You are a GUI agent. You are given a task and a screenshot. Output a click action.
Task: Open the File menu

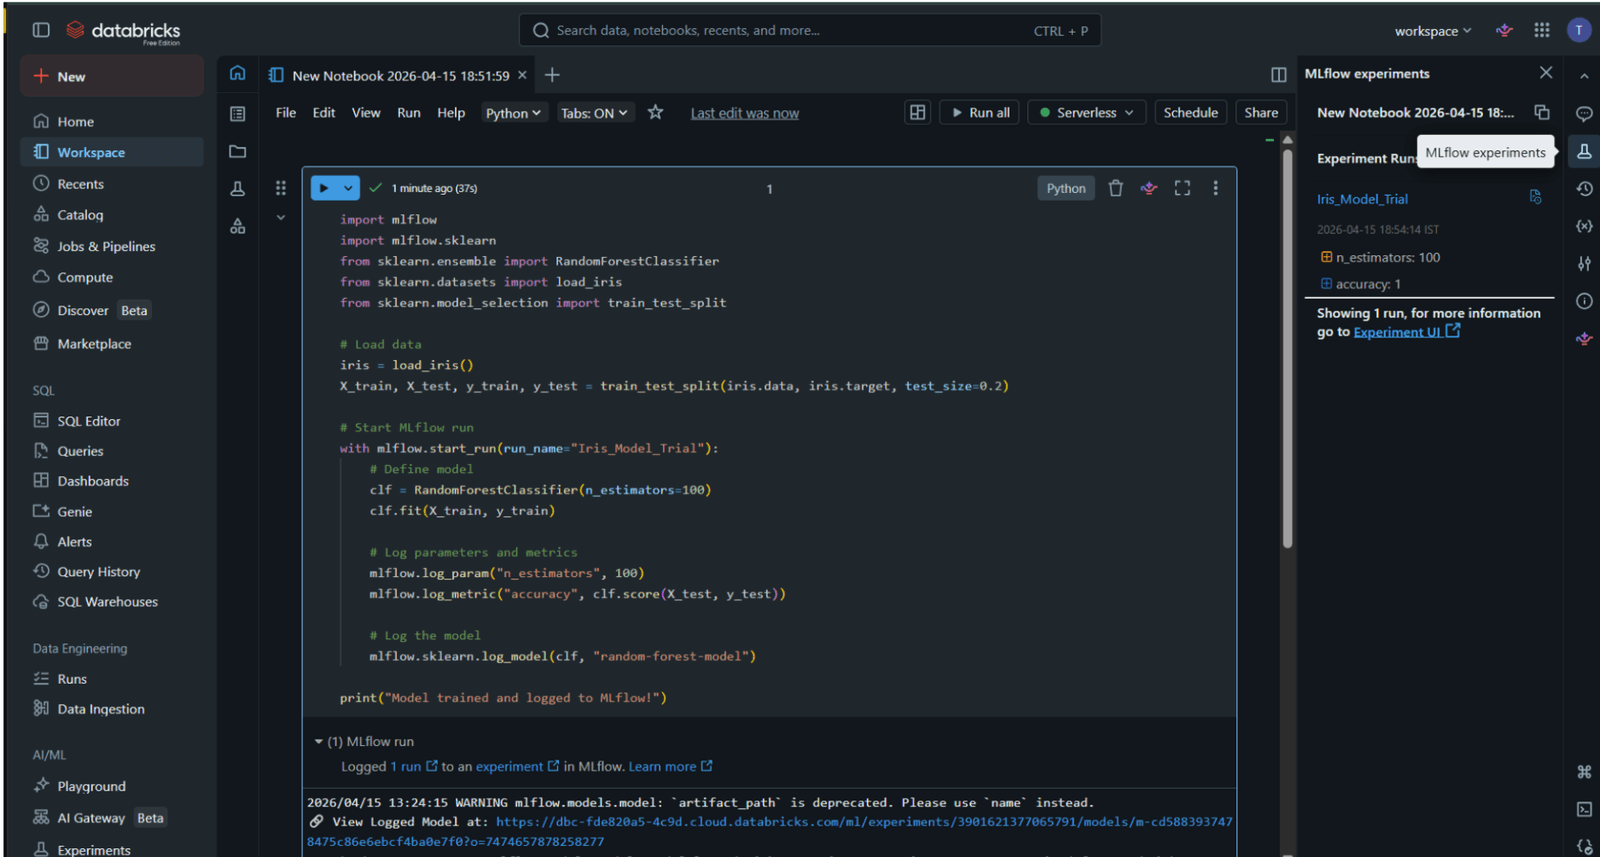click(x=286, y=113)
